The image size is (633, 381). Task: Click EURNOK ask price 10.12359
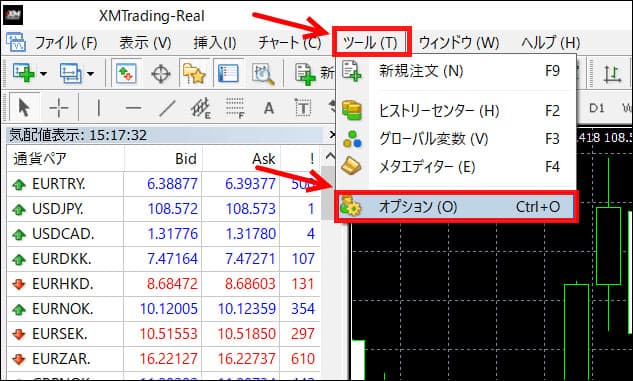(x=247, y=309)
